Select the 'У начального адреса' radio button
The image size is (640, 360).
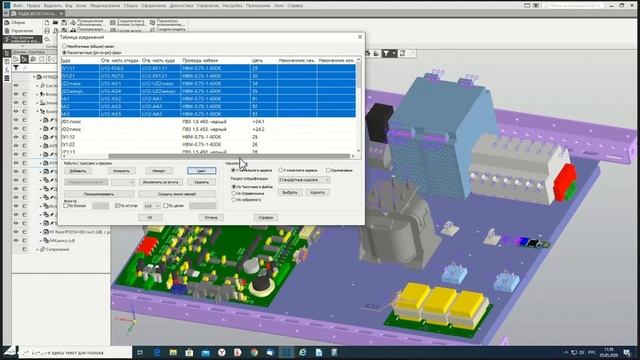coord(233,170)
